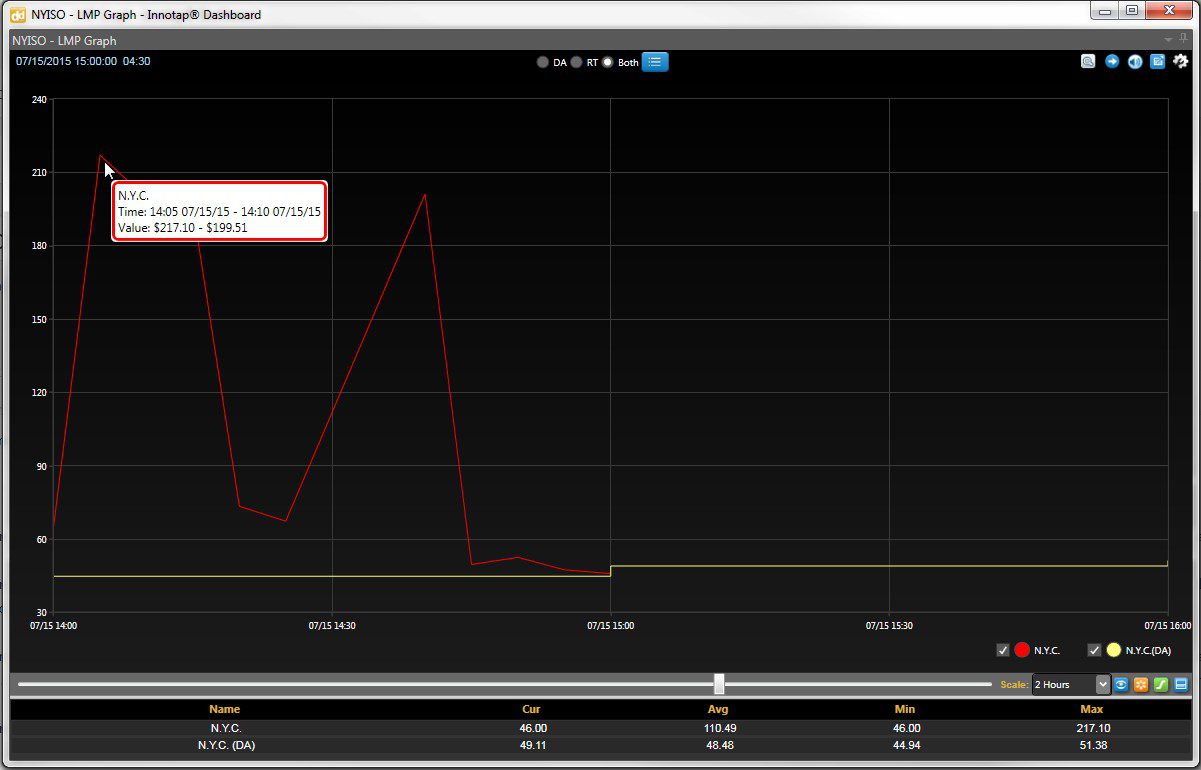The image size is (1201, 770).
Task: Open the panel header dropdown arrow
Action: tap(1168, 40)
